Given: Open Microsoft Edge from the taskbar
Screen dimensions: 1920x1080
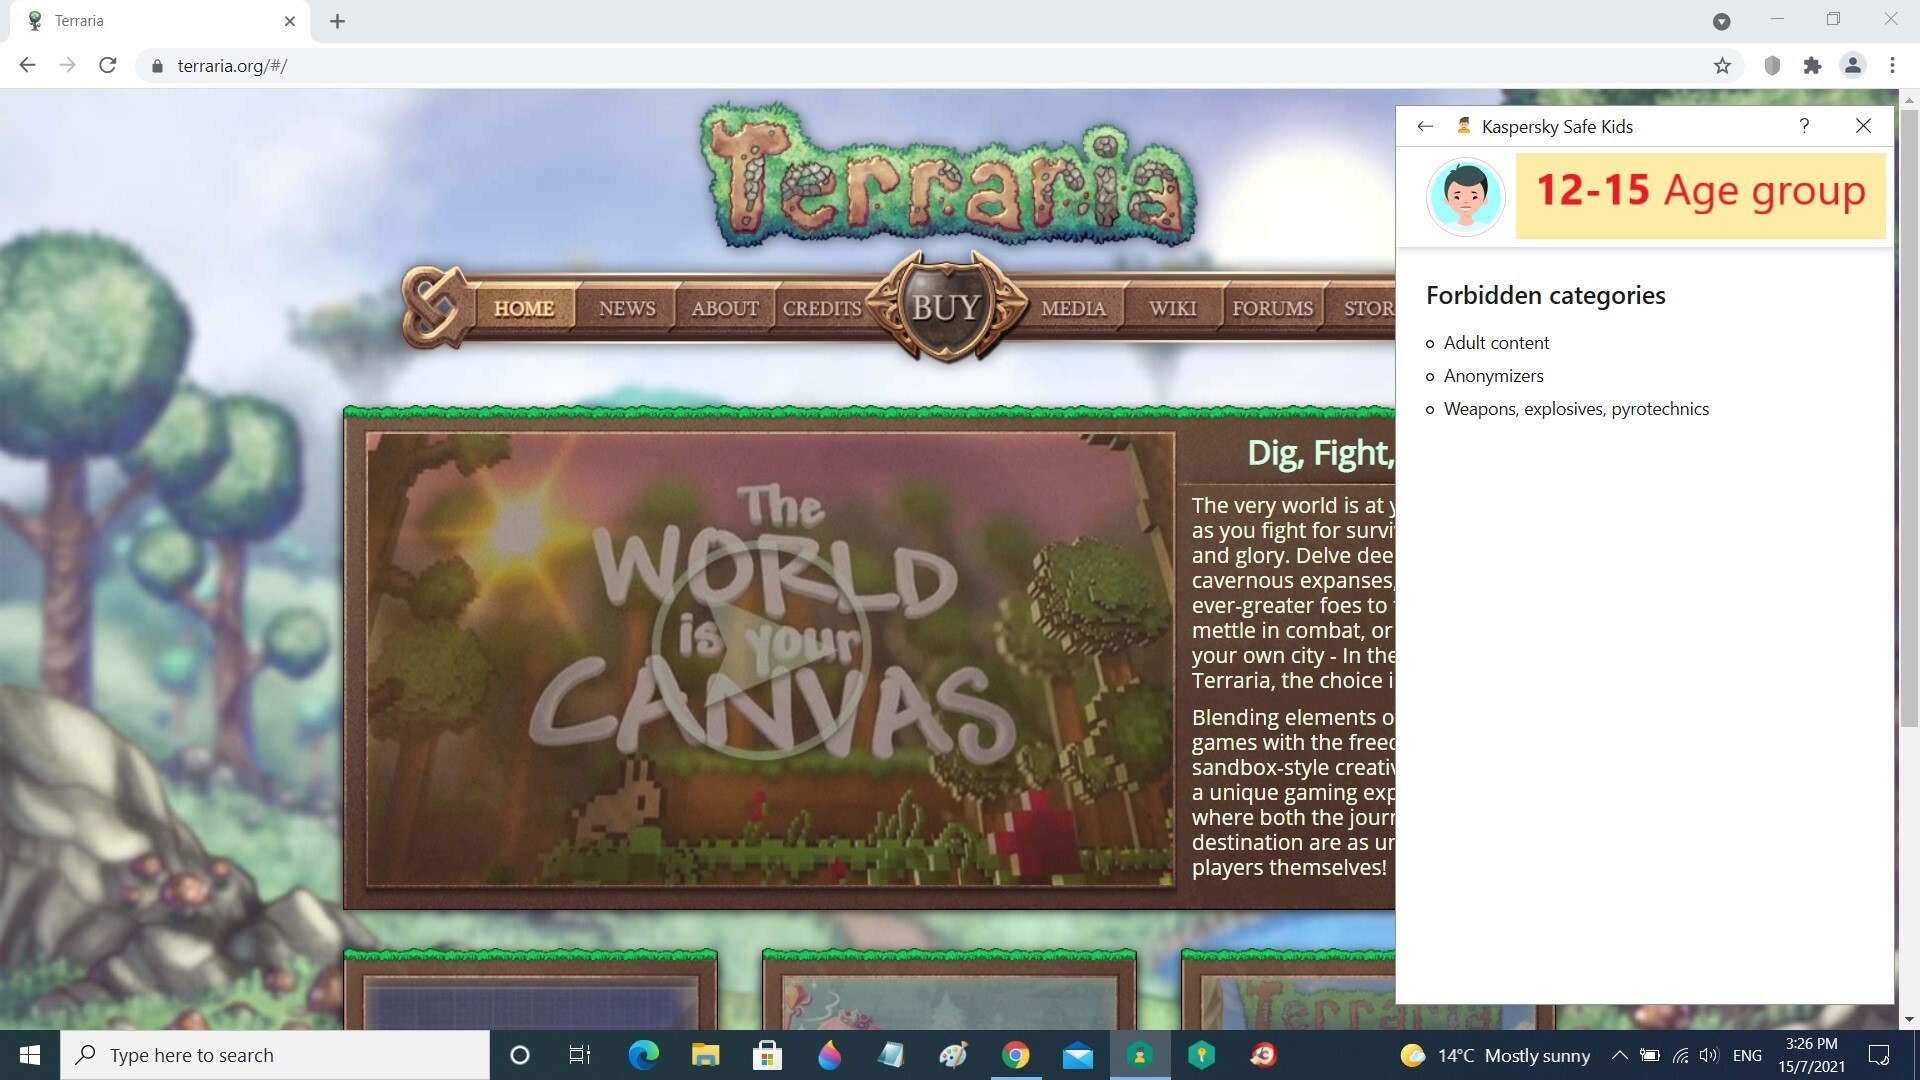Looking at the screenshot, I should [x=643, y=1055].
